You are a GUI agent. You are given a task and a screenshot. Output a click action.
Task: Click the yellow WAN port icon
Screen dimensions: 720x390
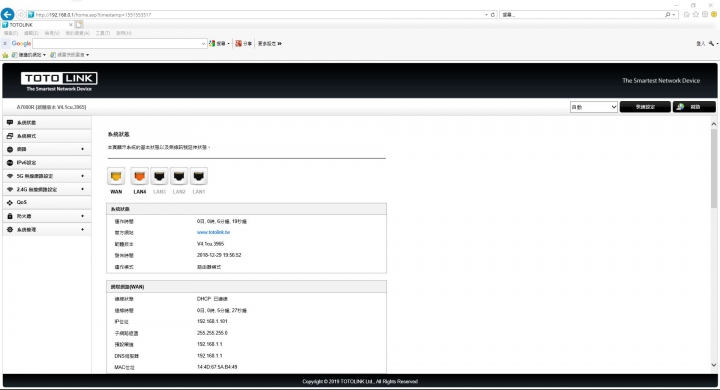click(x=116, y=176)
